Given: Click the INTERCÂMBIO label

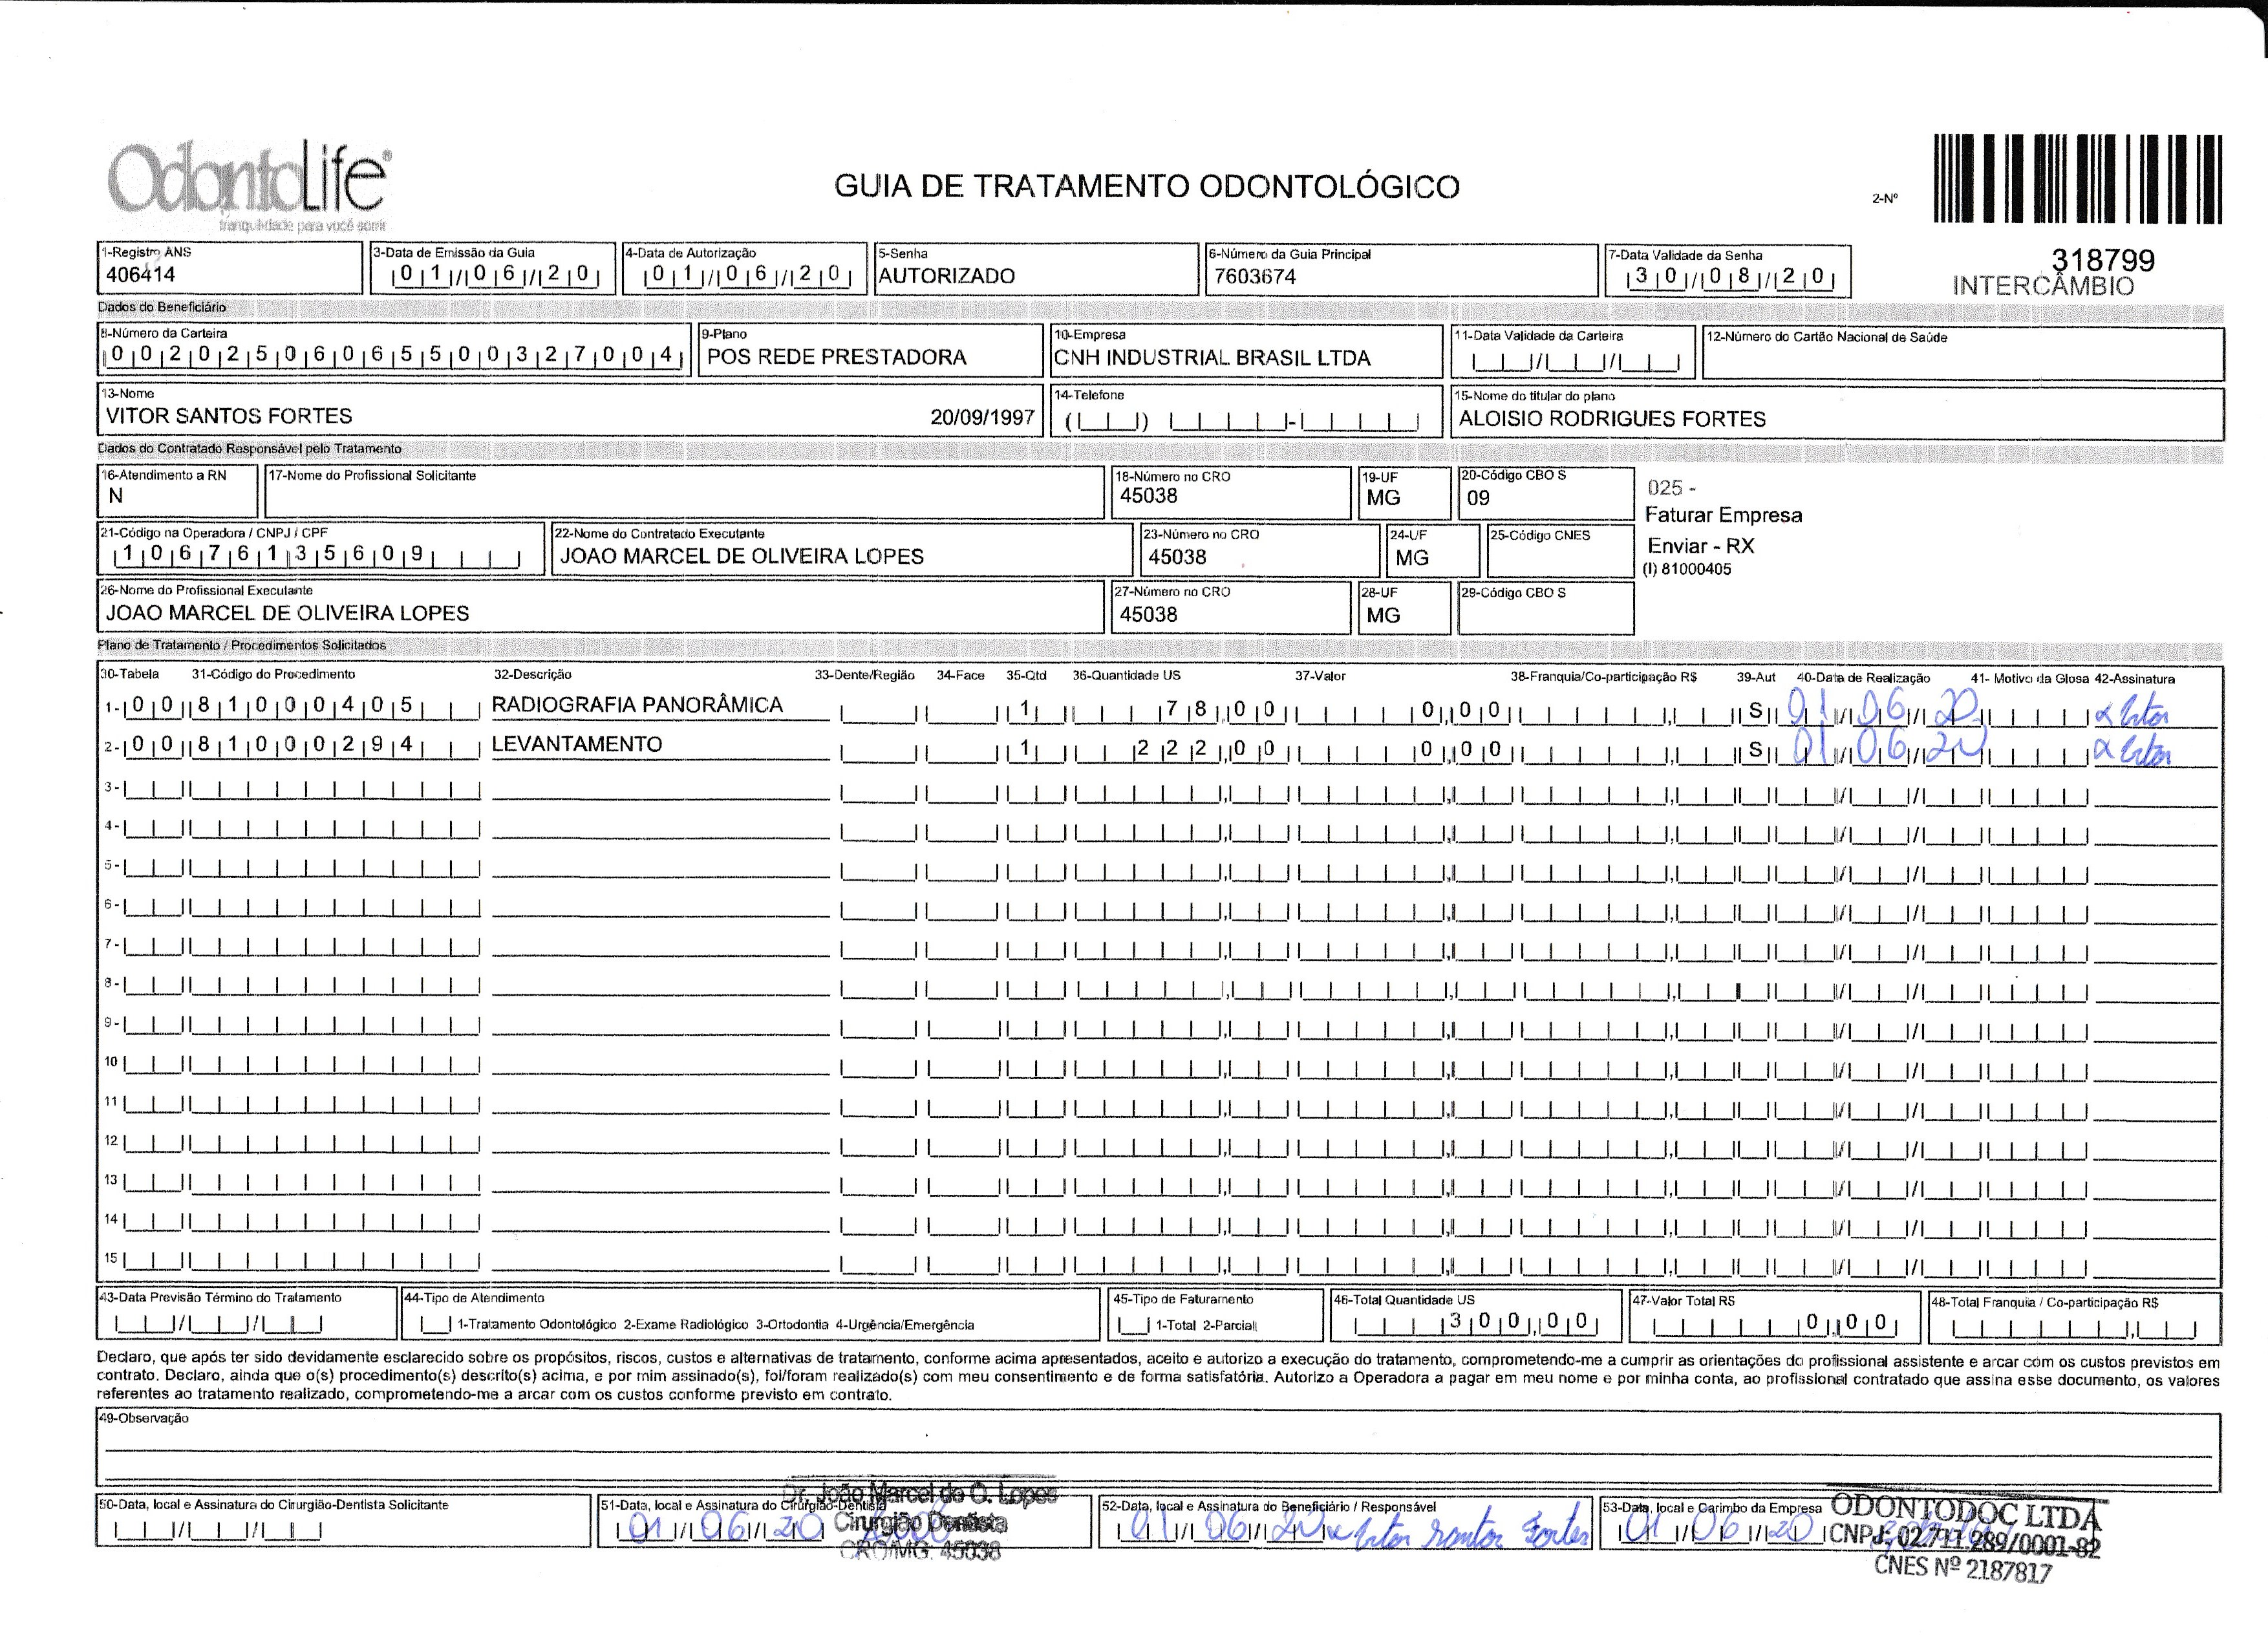Looking at the screenshot, I should point(2043,286).
